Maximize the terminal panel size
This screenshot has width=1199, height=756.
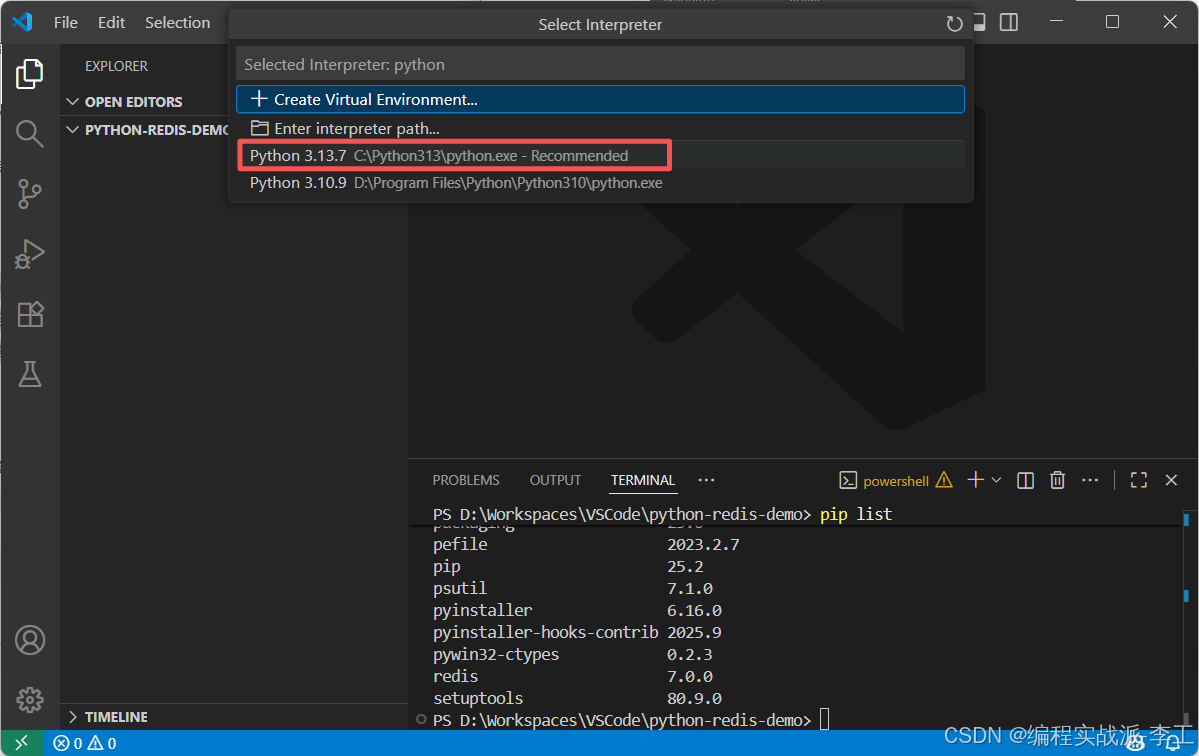[x=1139, y=480]
